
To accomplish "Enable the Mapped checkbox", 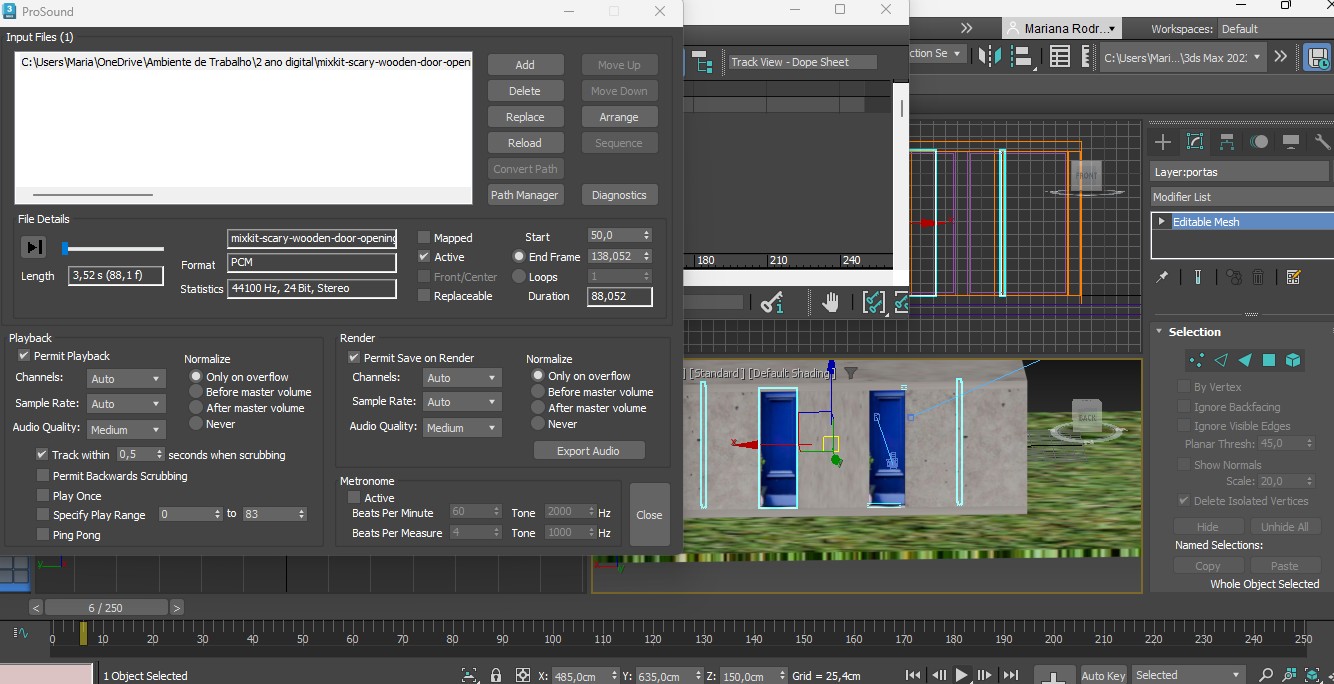I will point(424,238).
